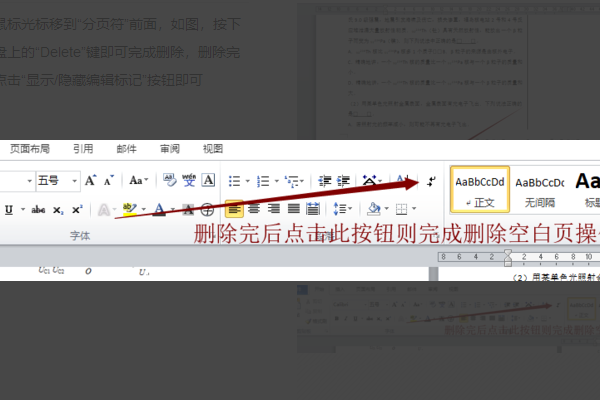This screenshot has height=400, width=600.
Task: Toggle strikethrough abc formatting
Action: (x=38, y=209)
